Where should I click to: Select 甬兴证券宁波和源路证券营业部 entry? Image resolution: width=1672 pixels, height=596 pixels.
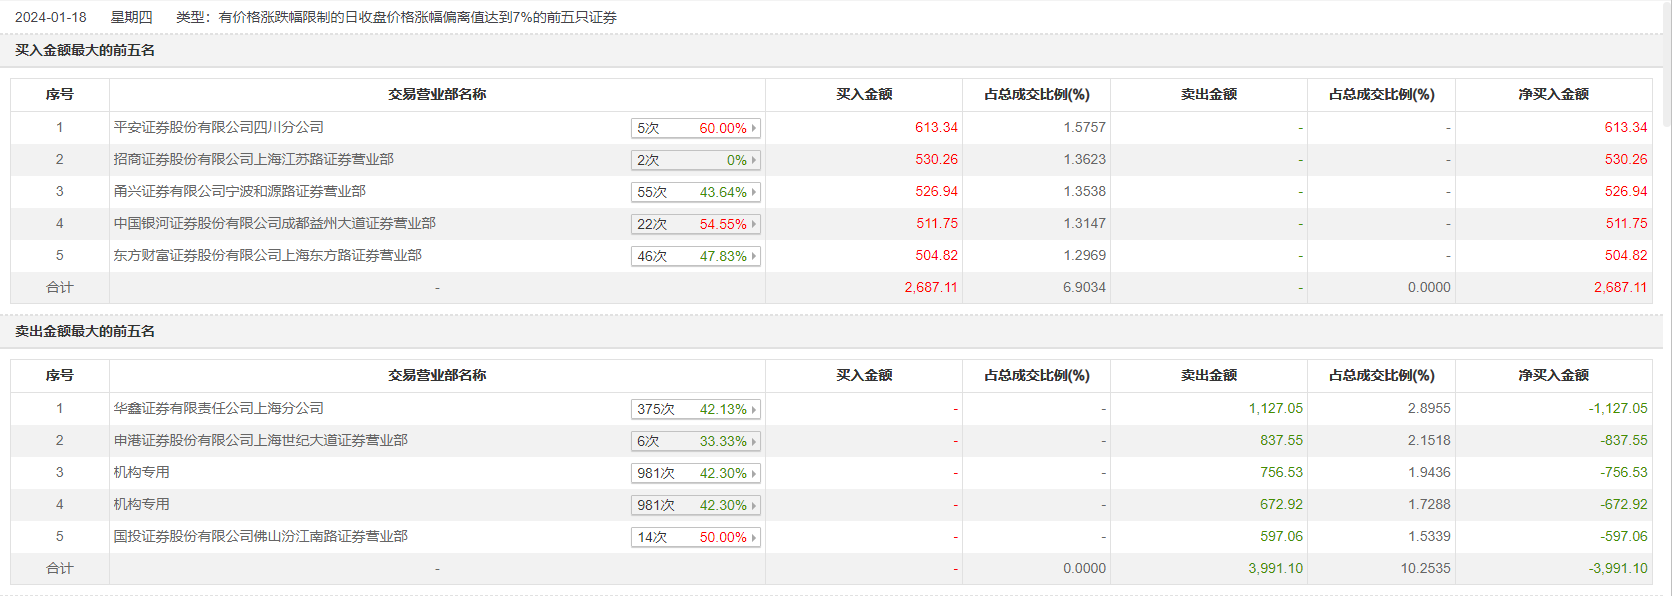click(x=239, y=191)
